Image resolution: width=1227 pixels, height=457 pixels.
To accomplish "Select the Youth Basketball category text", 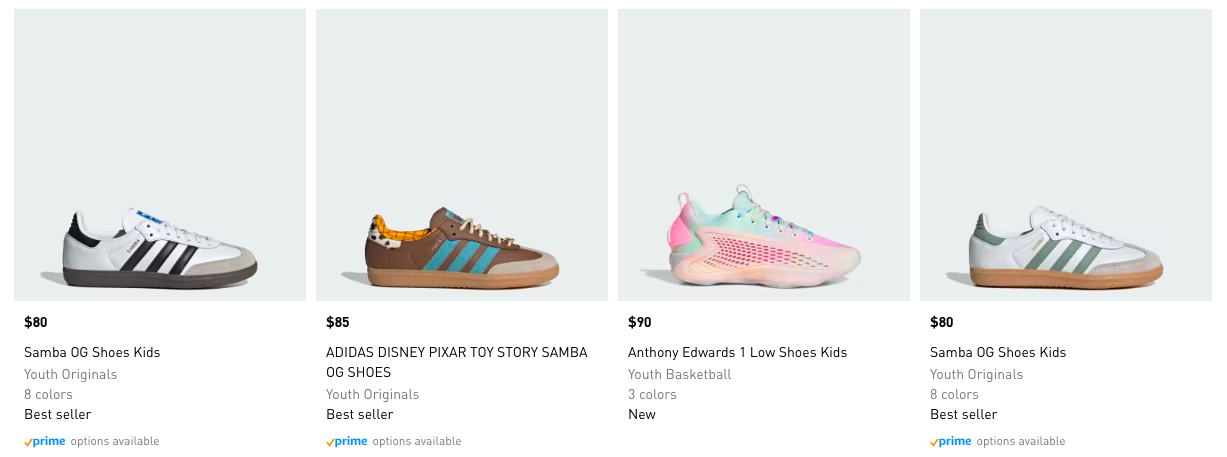I will coord(679,374).
